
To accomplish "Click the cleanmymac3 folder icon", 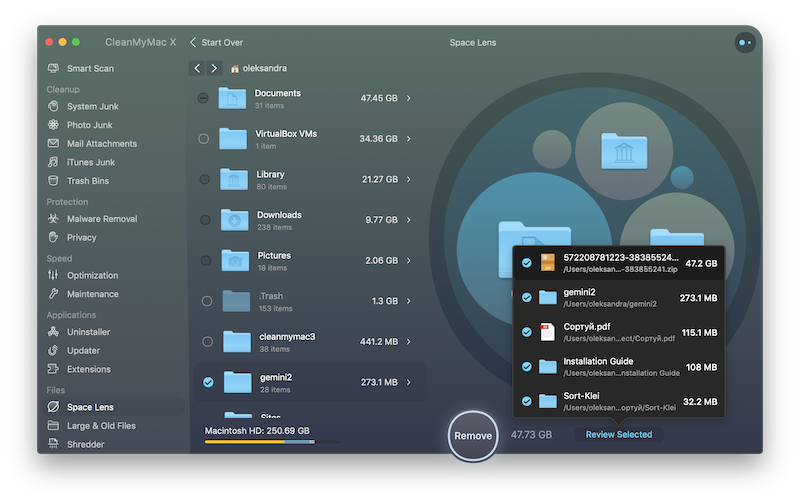I will [237, 341].
